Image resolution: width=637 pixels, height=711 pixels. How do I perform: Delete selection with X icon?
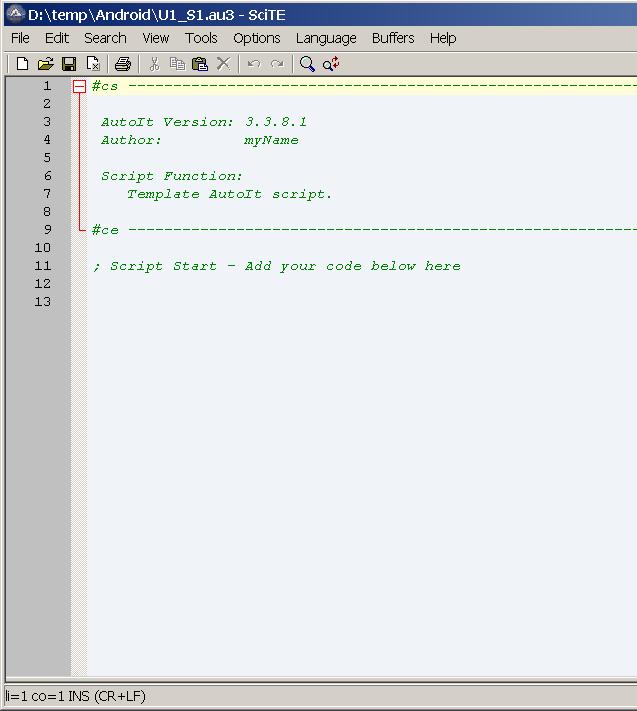pos(224,64)
